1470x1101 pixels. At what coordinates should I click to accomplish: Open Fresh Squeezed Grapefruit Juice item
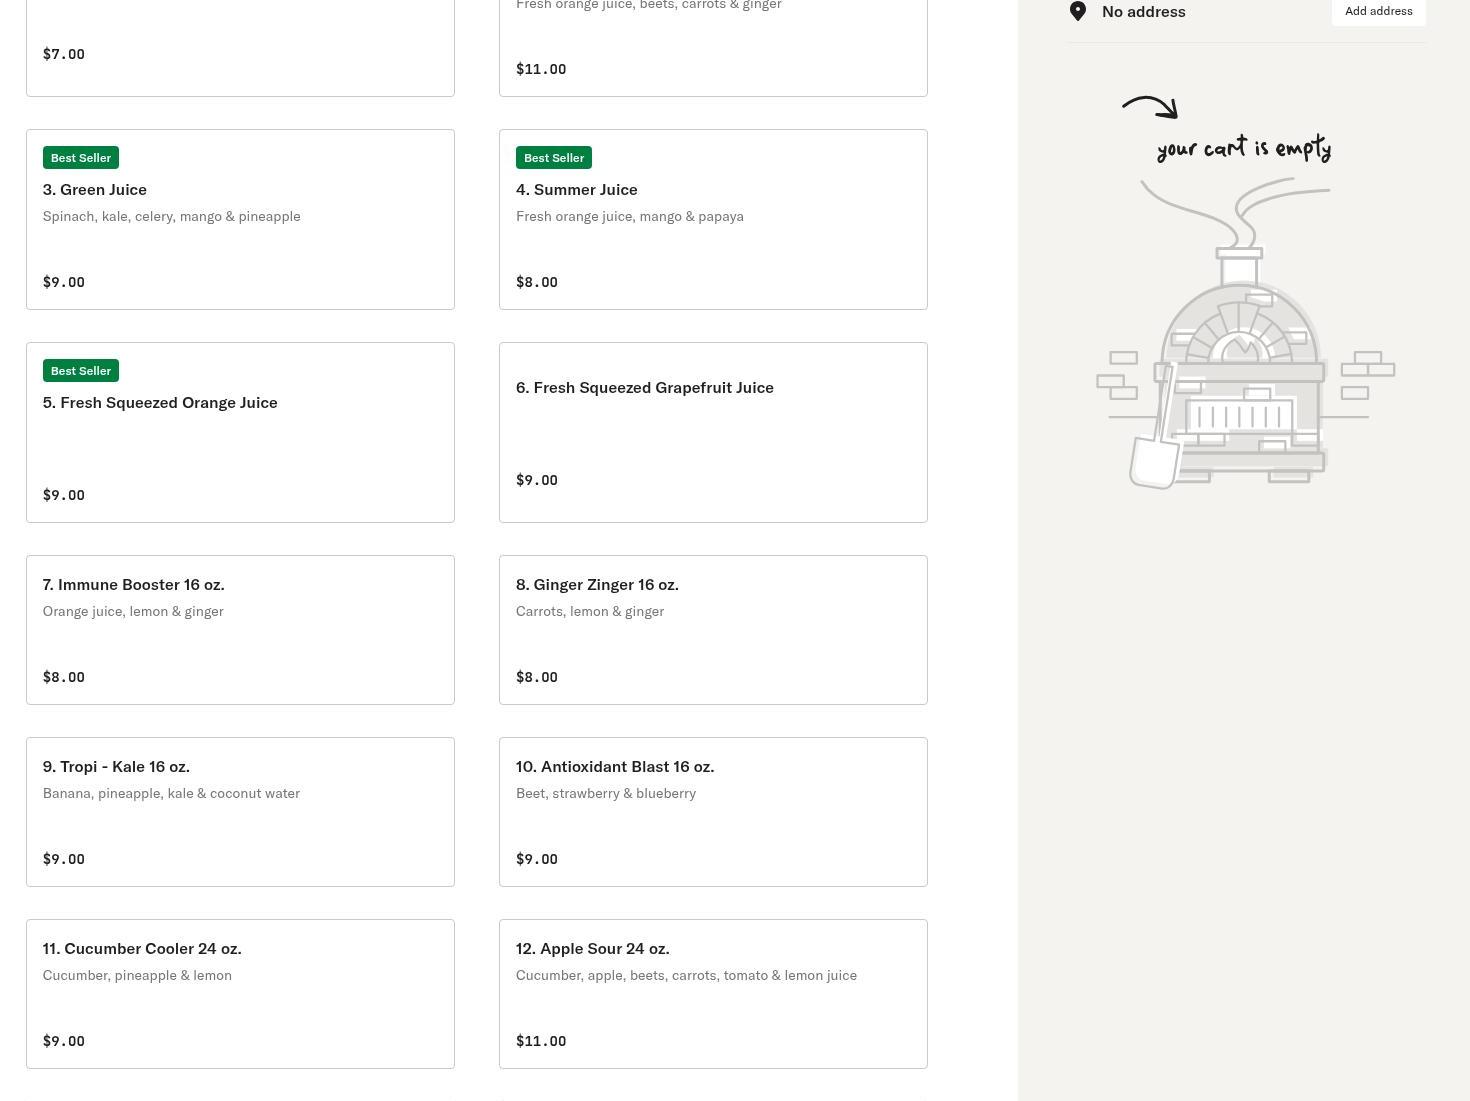(x=712, y=433)
